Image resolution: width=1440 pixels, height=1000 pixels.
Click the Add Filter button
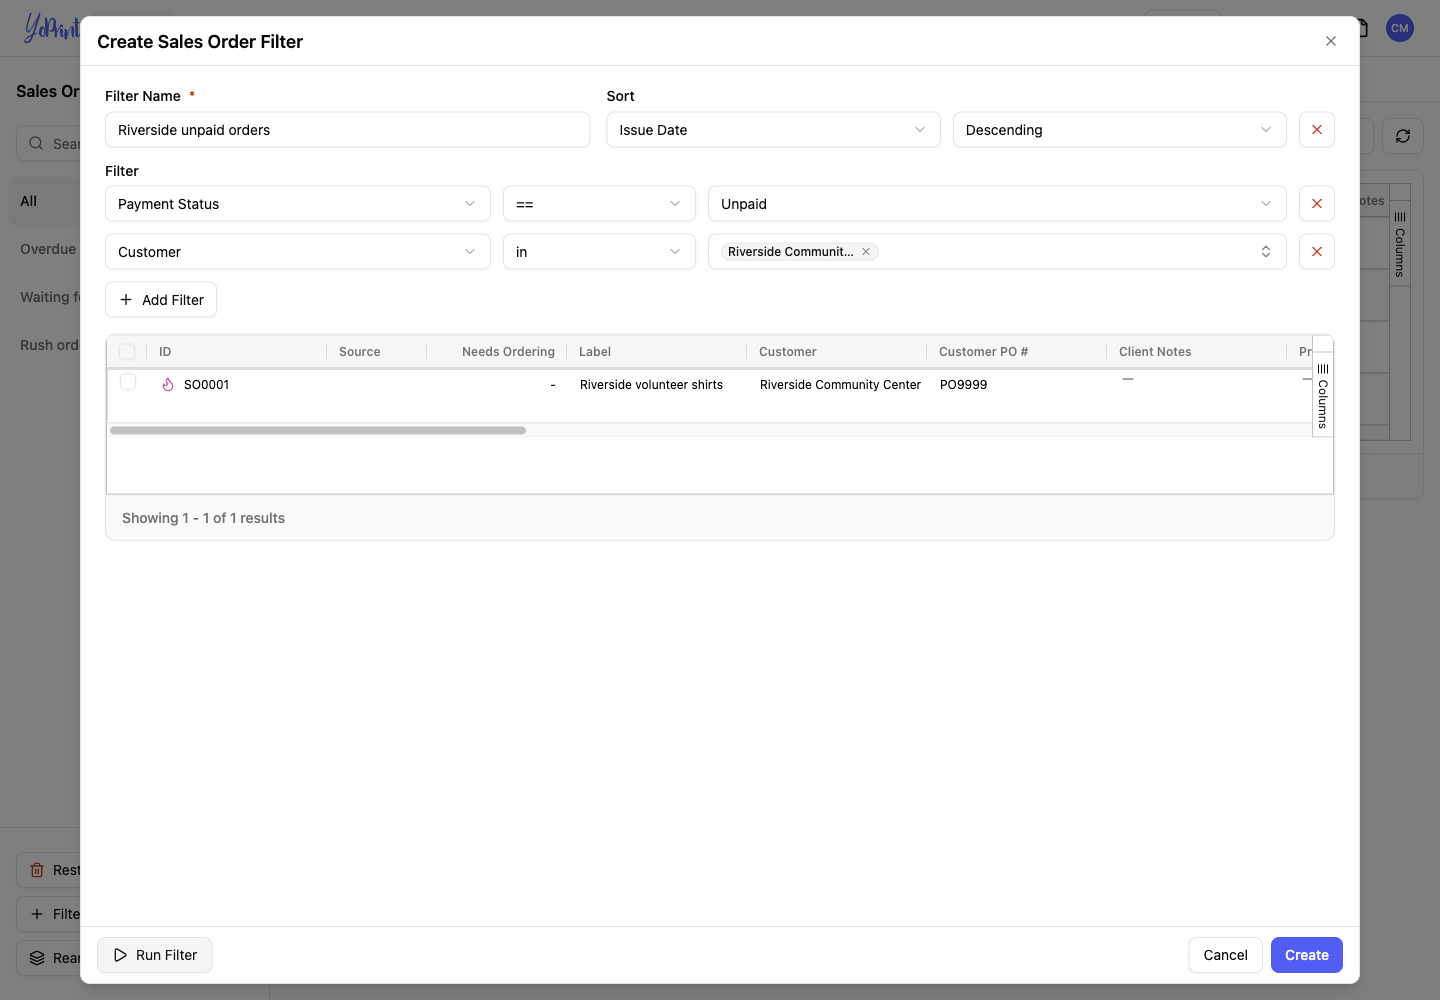pos(161,300)
